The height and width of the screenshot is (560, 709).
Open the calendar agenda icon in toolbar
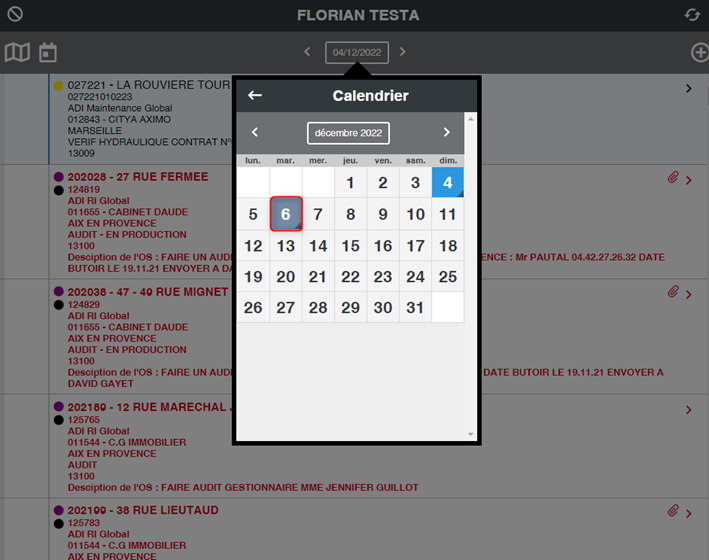(x=48, y=52)
